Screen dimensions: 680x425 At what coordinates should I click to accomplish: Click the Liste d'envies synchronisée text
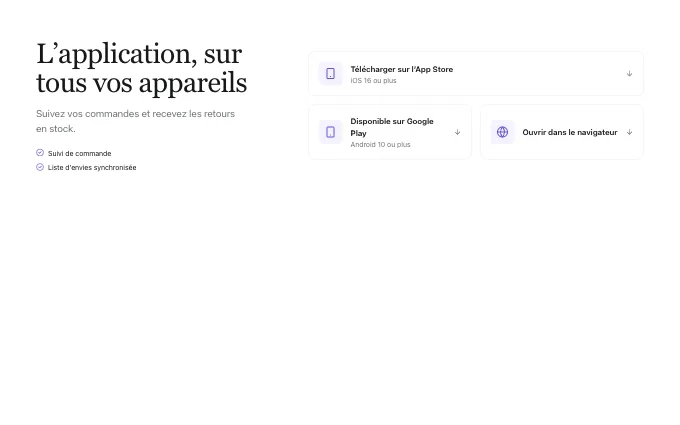(x=92, y=167)
